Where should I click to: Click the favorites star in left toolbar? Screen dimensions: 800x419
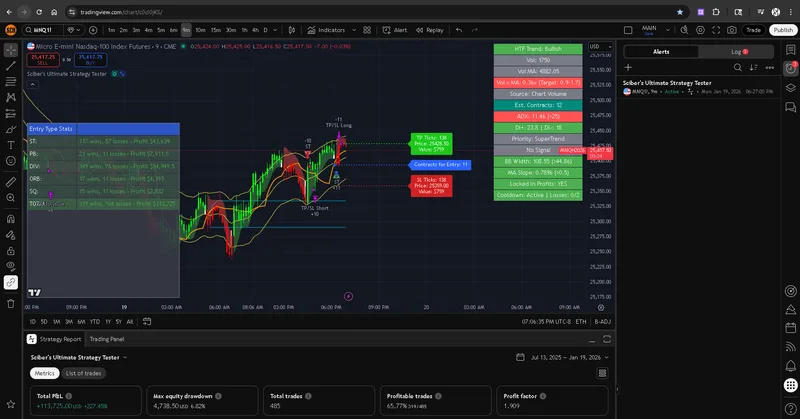(11, 404)
